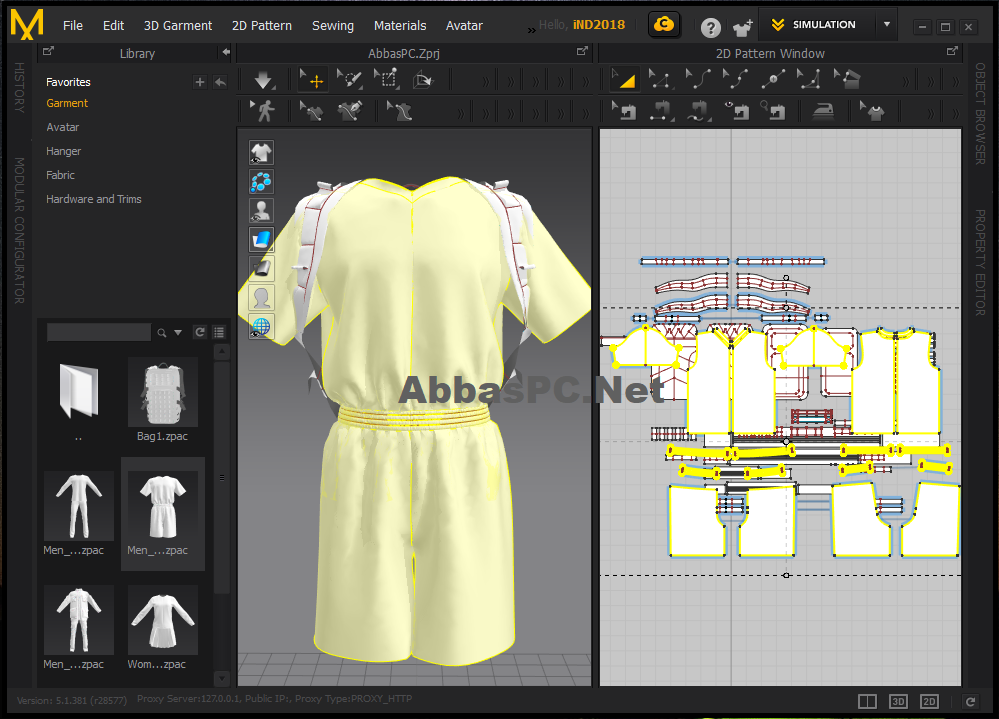The height and width of the screenshot is (719, 999).
Task: Select the Polygon pattern creation tool
Action: (847, 80)
